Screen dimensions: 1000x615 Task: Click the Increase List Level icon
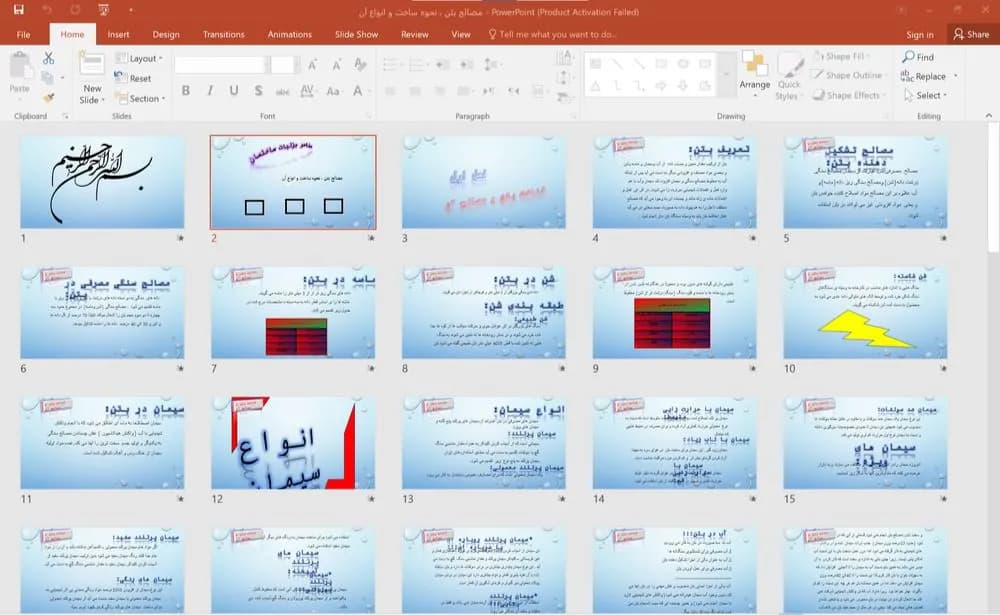coord(467,64)
